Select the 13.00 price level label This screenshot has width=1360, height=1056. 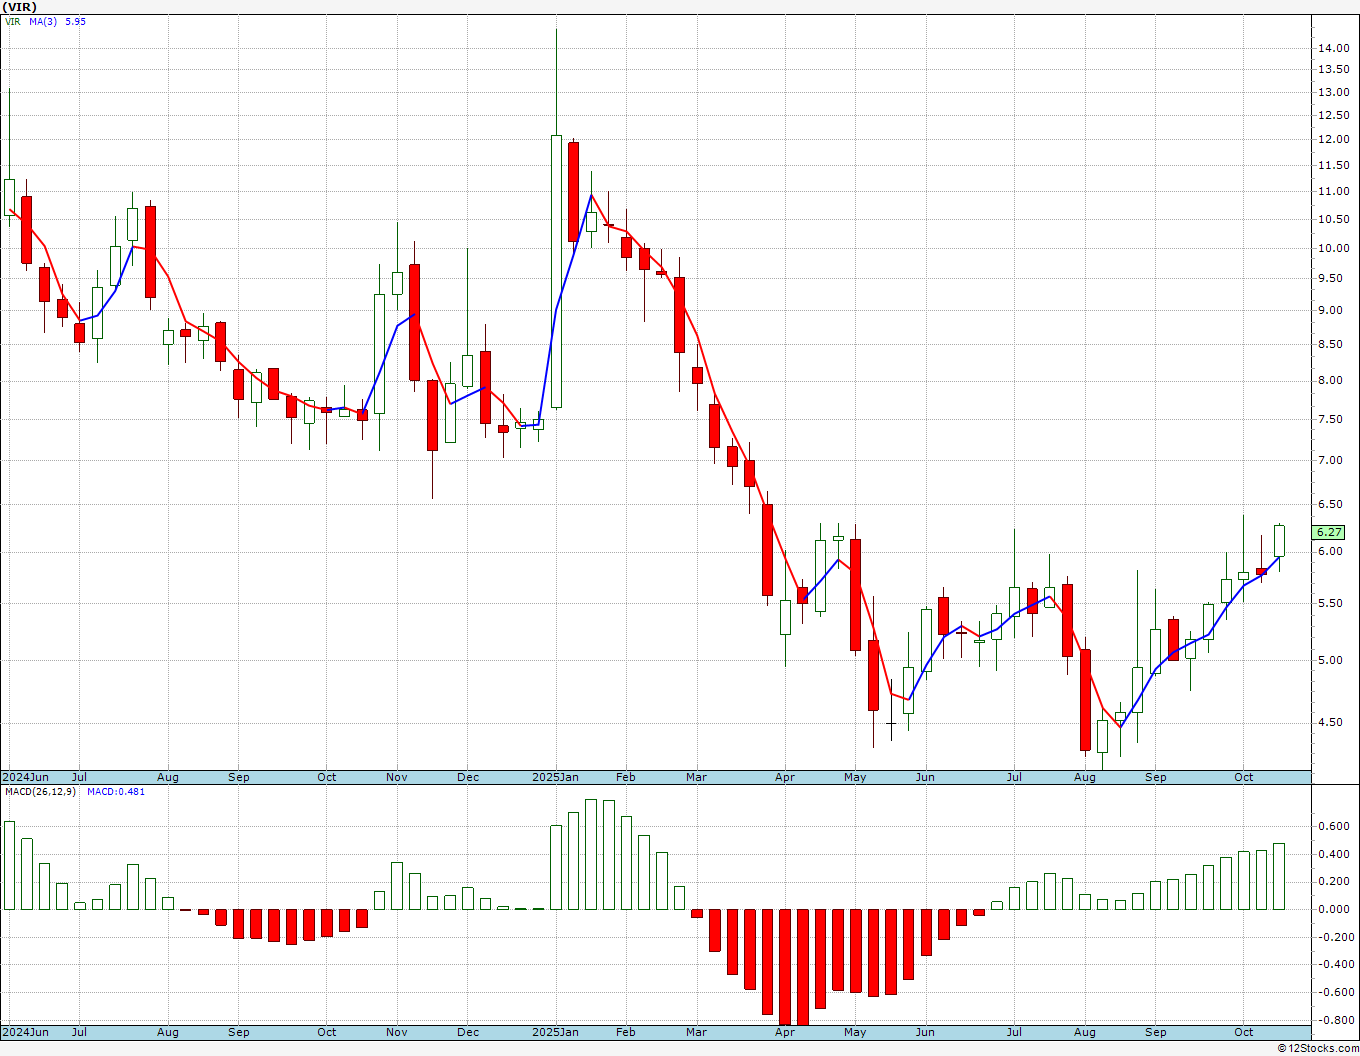pos(1333,93)
